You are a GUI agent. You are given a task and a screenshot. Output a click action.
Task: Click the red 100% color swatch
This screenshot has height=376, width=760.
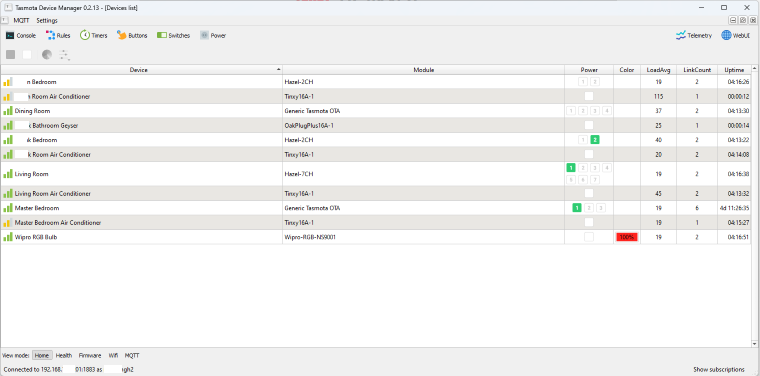point(627,237)
